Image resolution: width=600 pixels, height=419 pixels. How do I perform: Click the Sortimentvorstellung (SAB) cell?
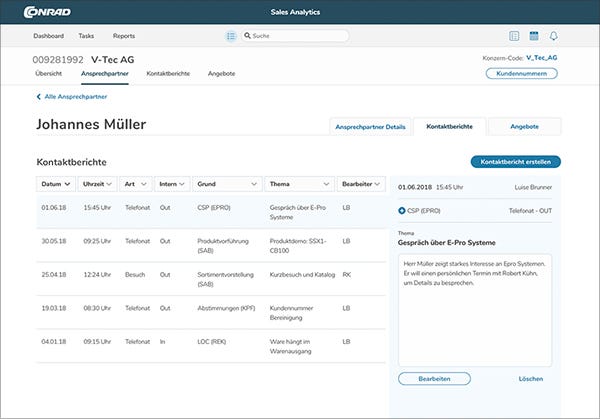click(225, 279)
